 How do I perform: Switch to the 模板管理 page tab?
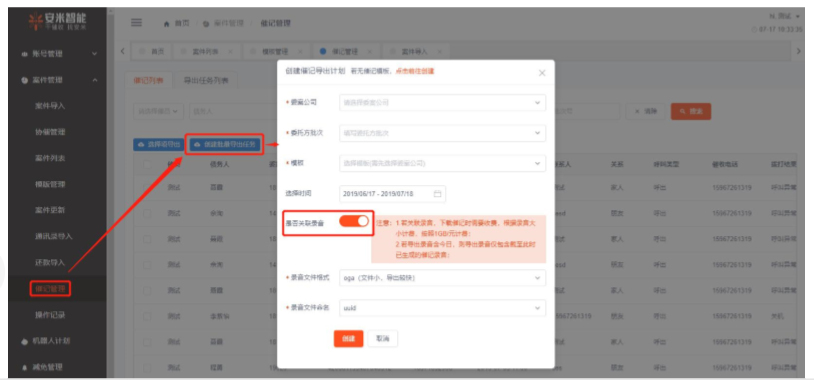point(275,52)
